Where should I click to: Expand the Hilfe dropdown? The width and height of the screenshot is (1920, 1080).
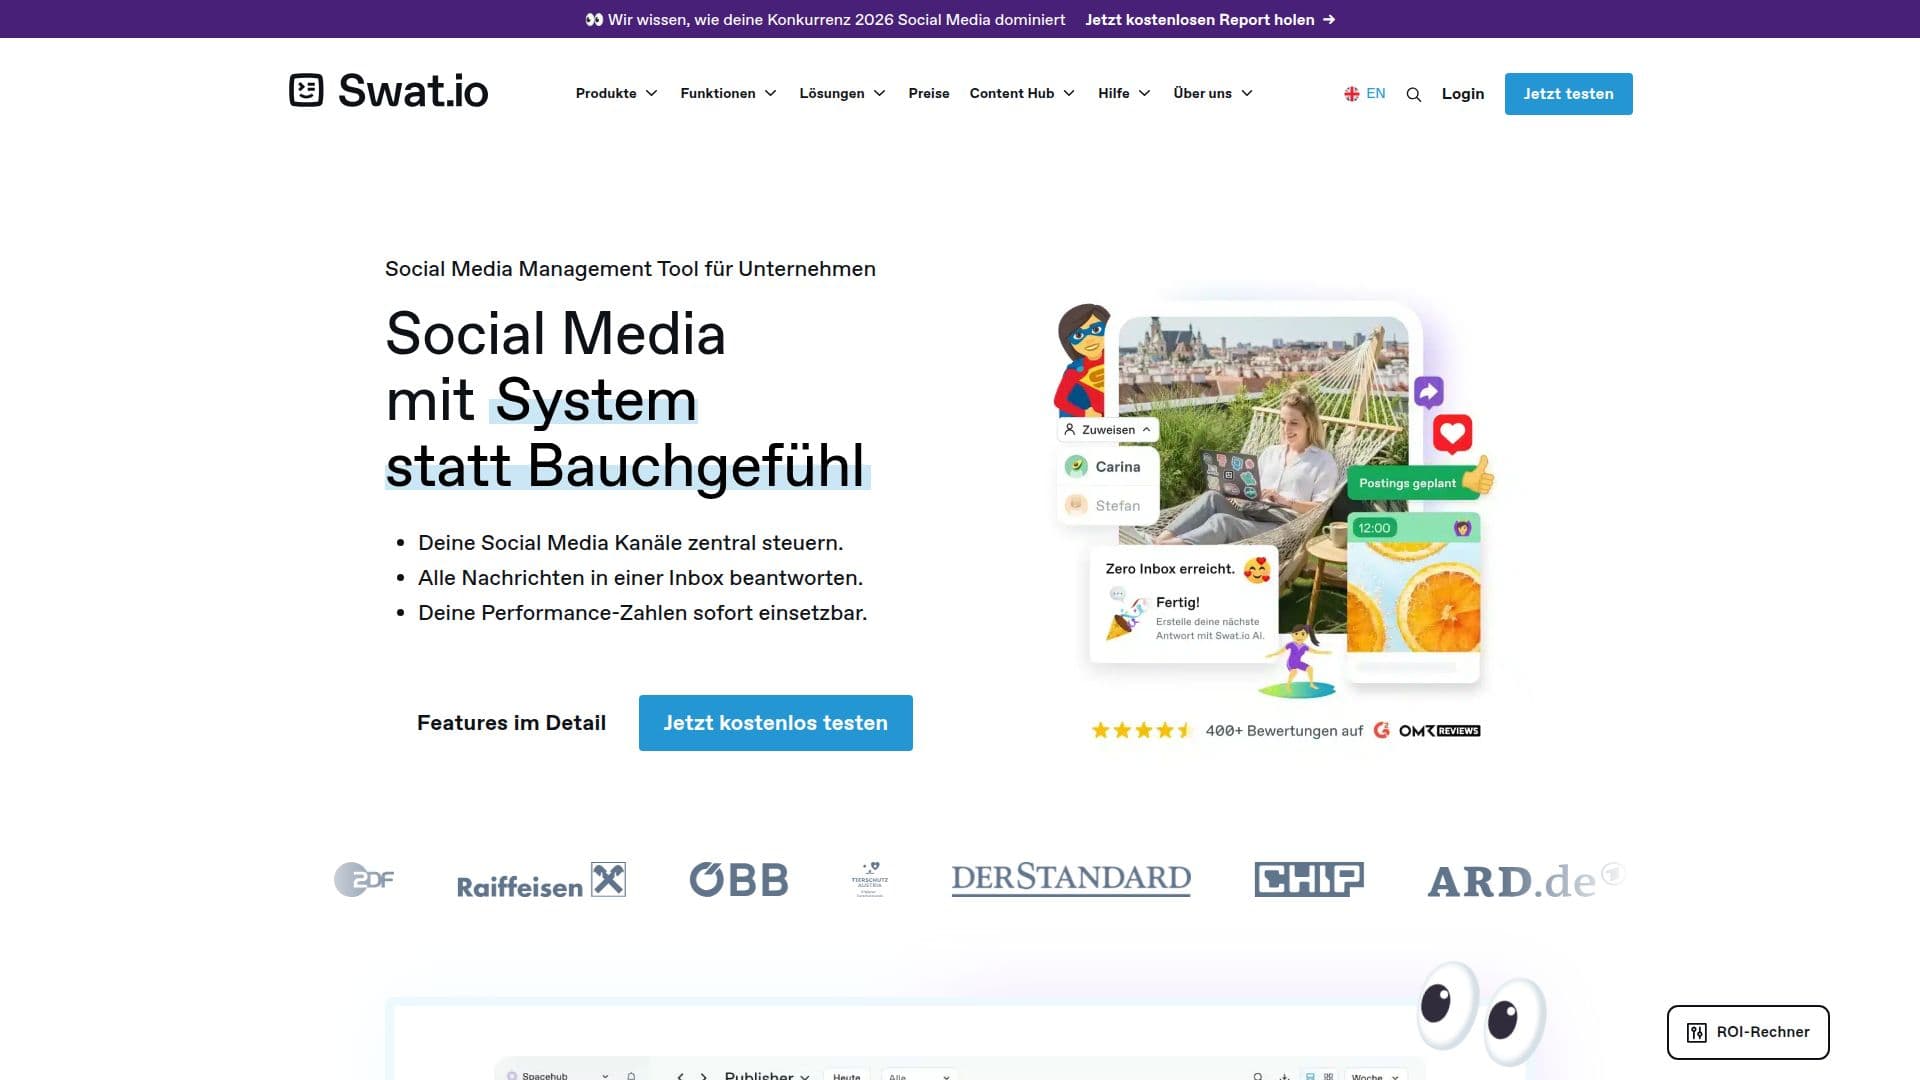click(x=1124, y=93)
